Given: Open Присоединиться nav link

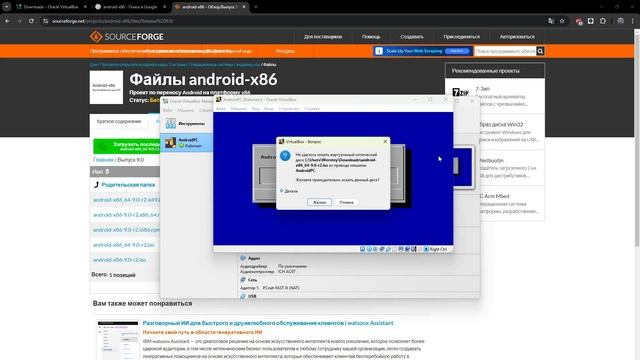Looking at the screenshot, I should [462, 37].
